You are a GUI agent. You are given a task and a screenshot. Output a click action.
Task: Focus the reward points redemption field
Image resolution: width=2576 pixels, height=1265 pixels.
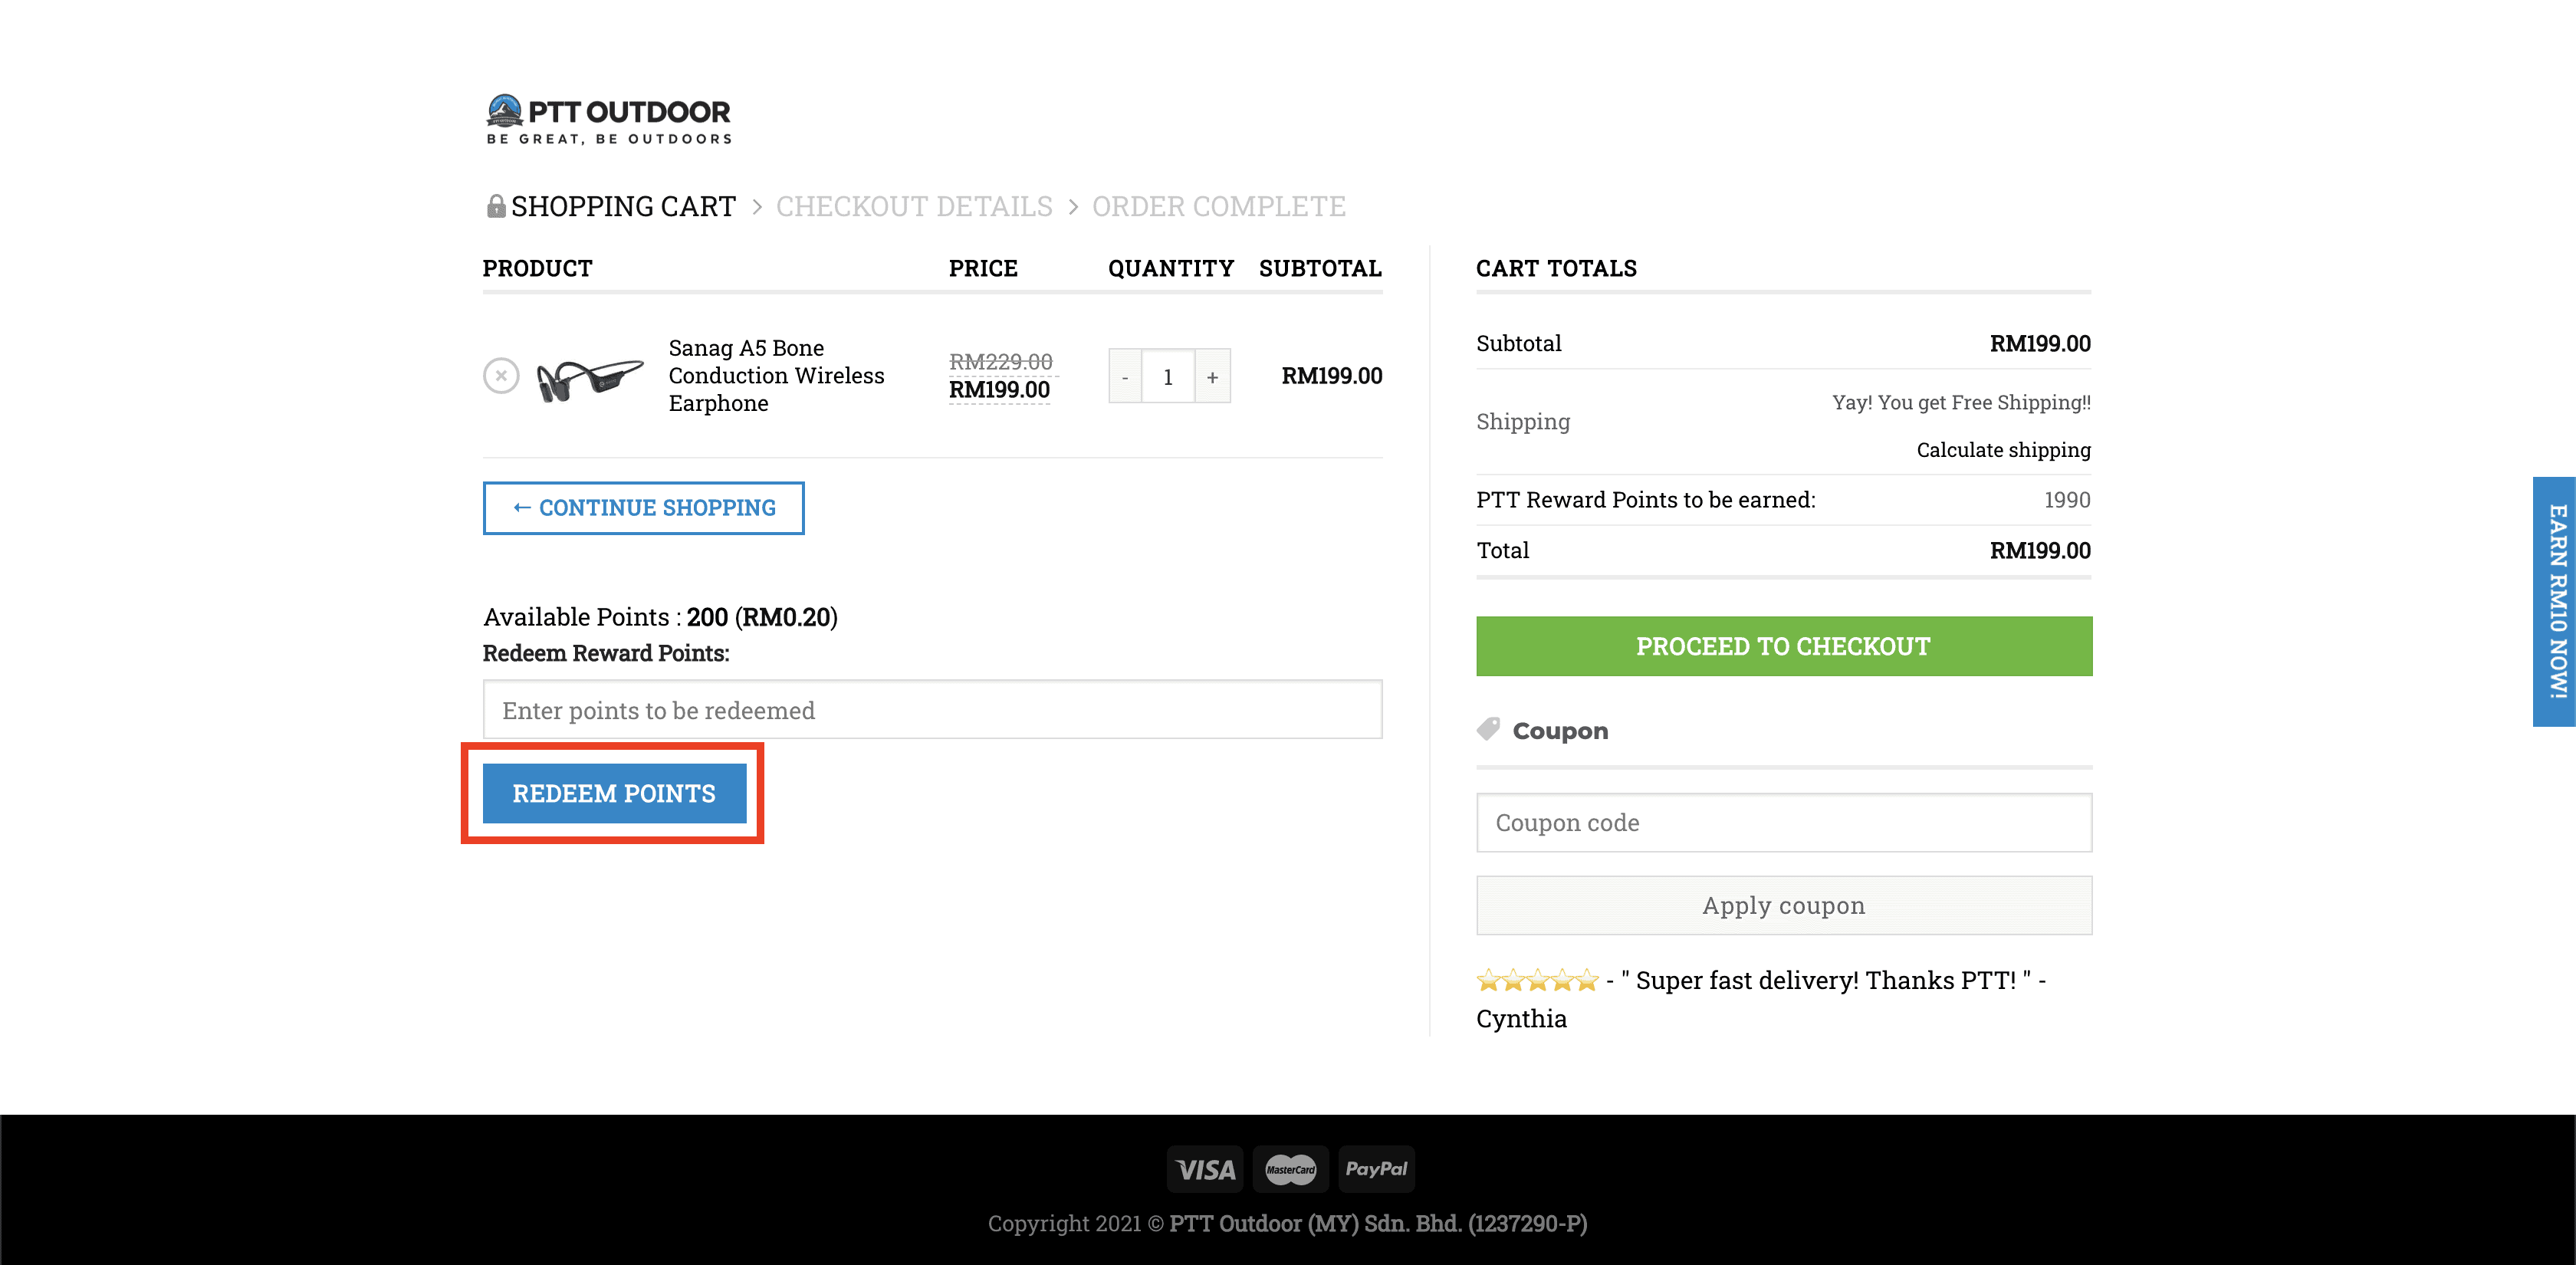tap(932, 710)
